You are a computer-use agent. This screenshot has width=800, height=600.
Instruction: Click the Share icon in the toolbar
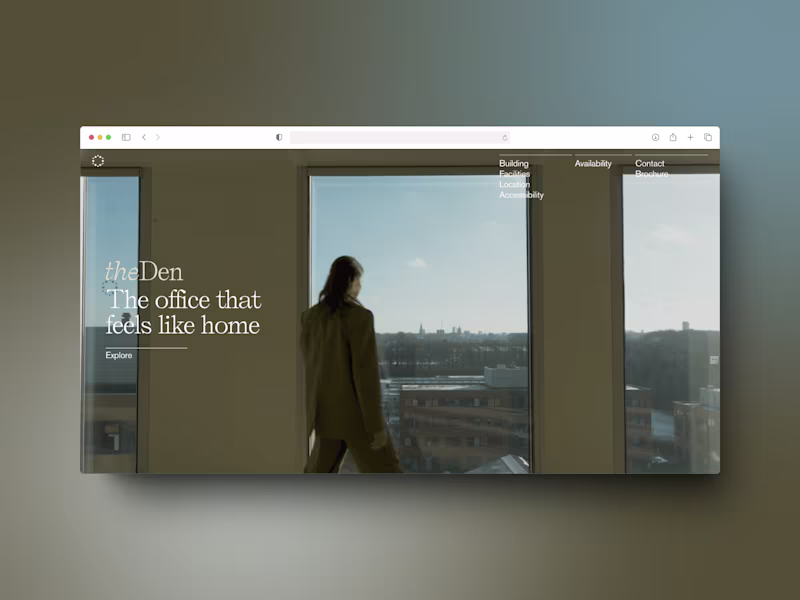coord(673,137)
